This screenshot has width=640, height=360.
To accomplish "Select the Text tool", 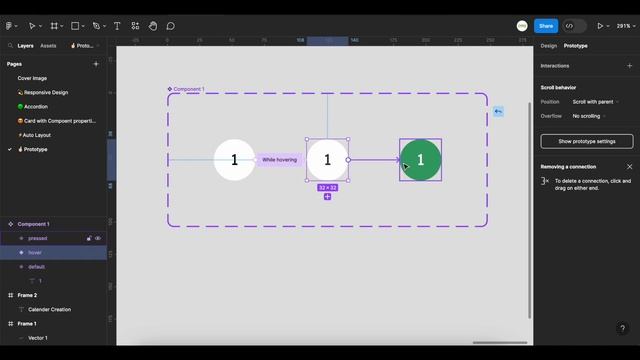I will (117, 26).
